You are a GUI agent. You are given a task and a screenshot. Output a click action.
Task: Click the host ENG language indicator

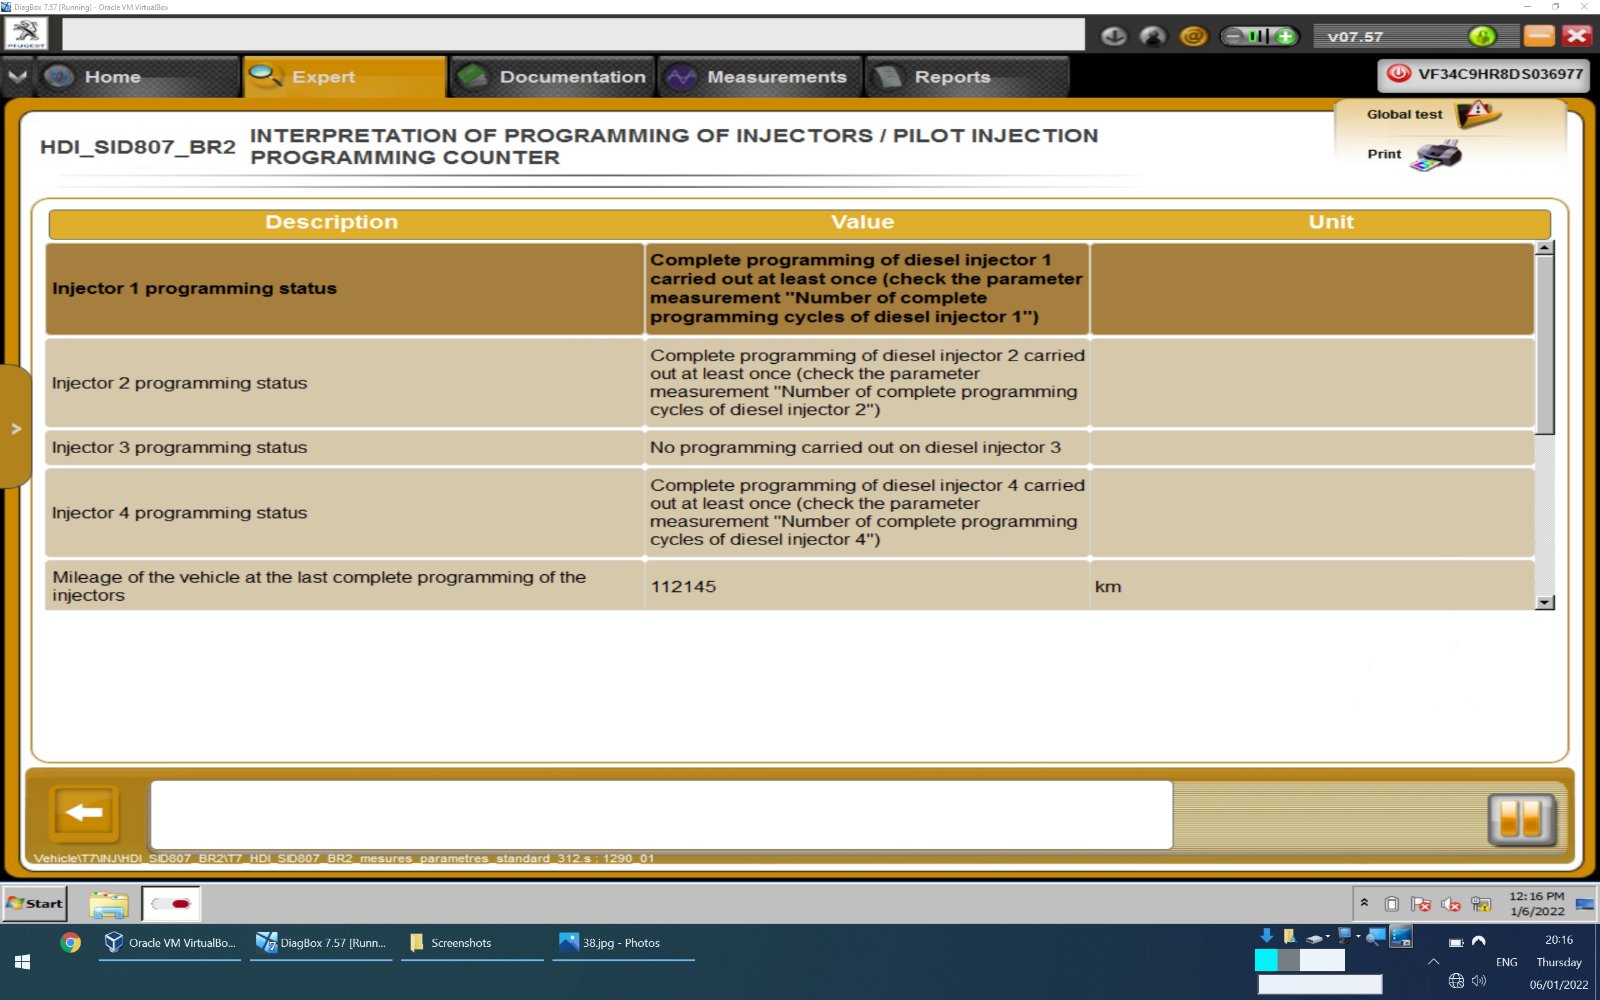tap(1506, 962)
